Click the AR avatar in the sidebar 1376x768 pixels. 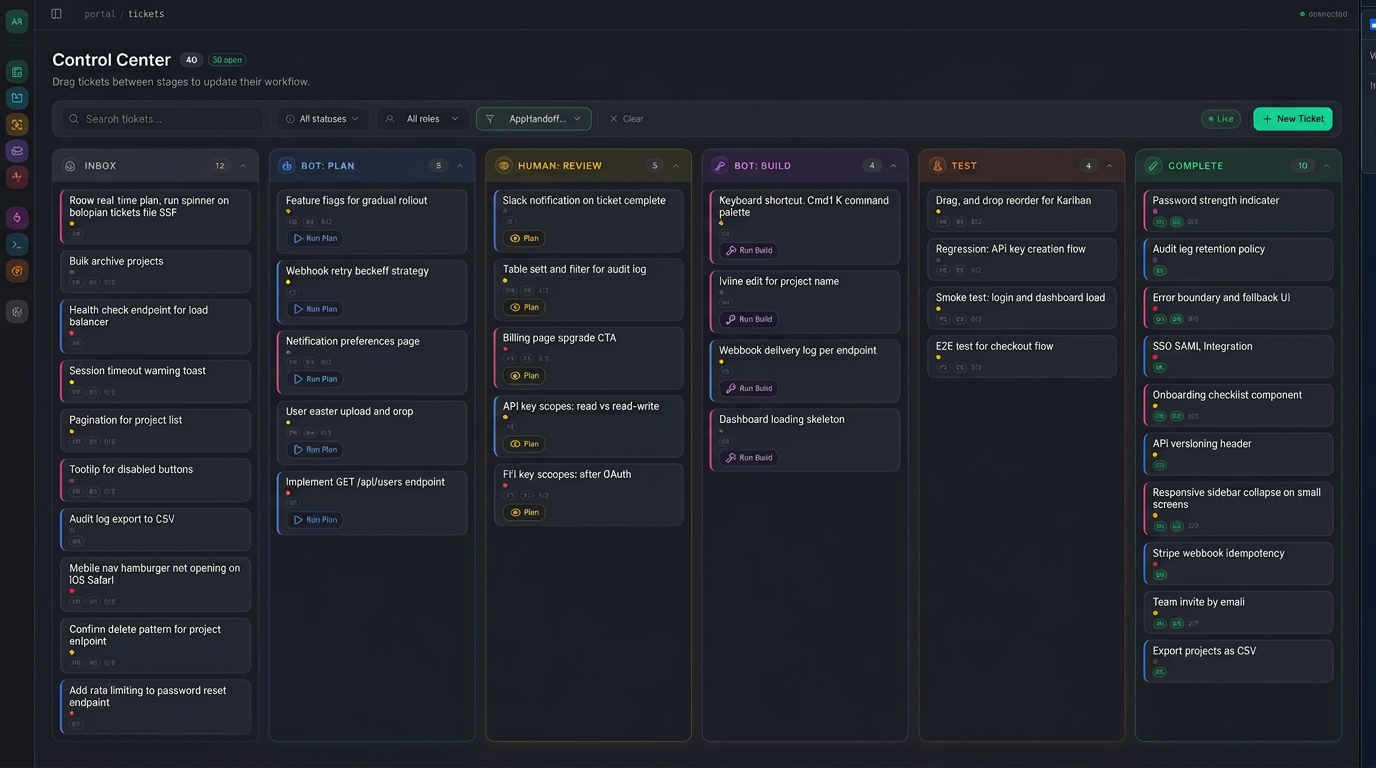[17, 22]
